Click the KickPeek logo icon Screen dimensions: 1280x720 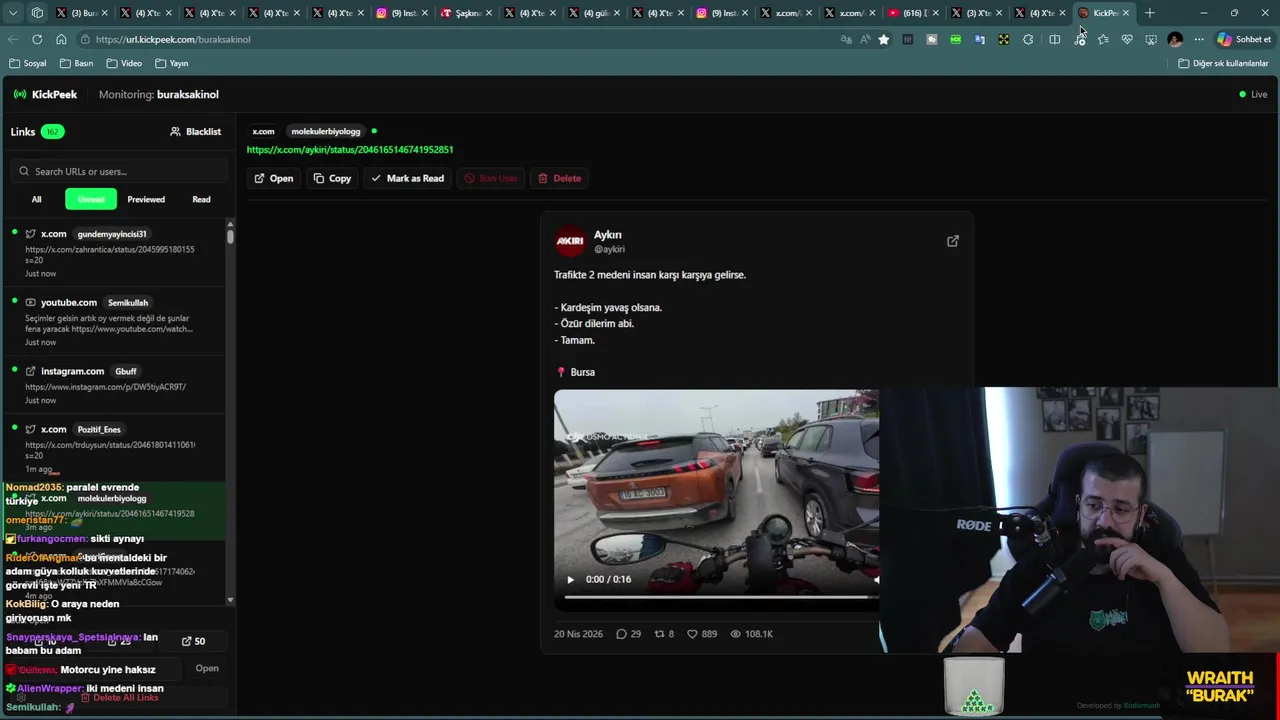20,94
